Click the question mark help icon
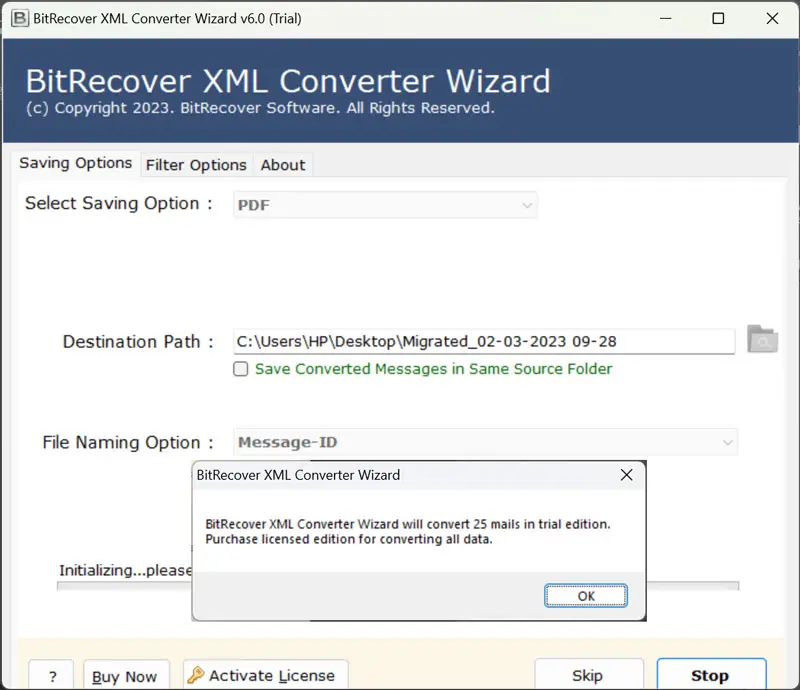This screenshot has width=800, height=690. [51, 676]
